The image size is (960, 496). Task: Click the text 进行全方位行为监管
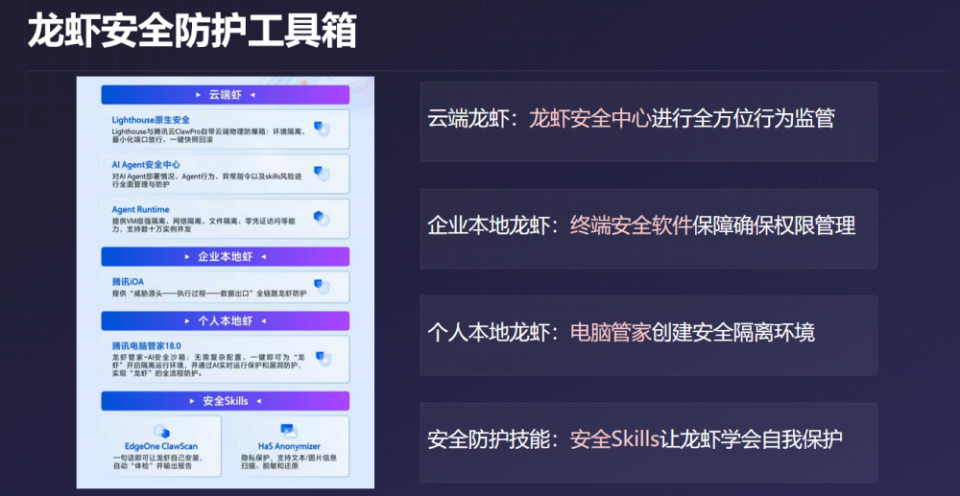742,118
